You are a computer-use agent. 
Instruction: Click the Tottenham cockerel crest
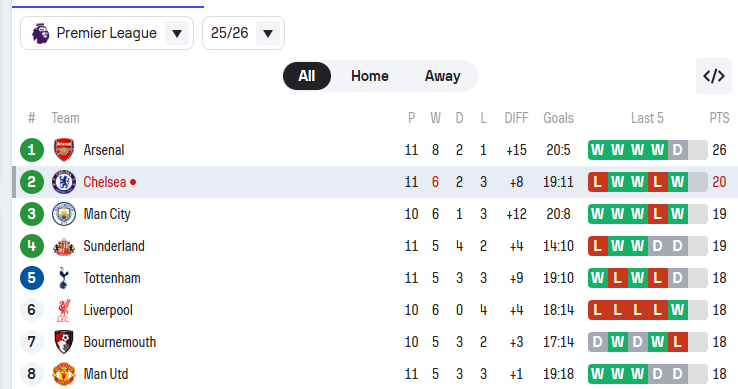coord(64,278)
